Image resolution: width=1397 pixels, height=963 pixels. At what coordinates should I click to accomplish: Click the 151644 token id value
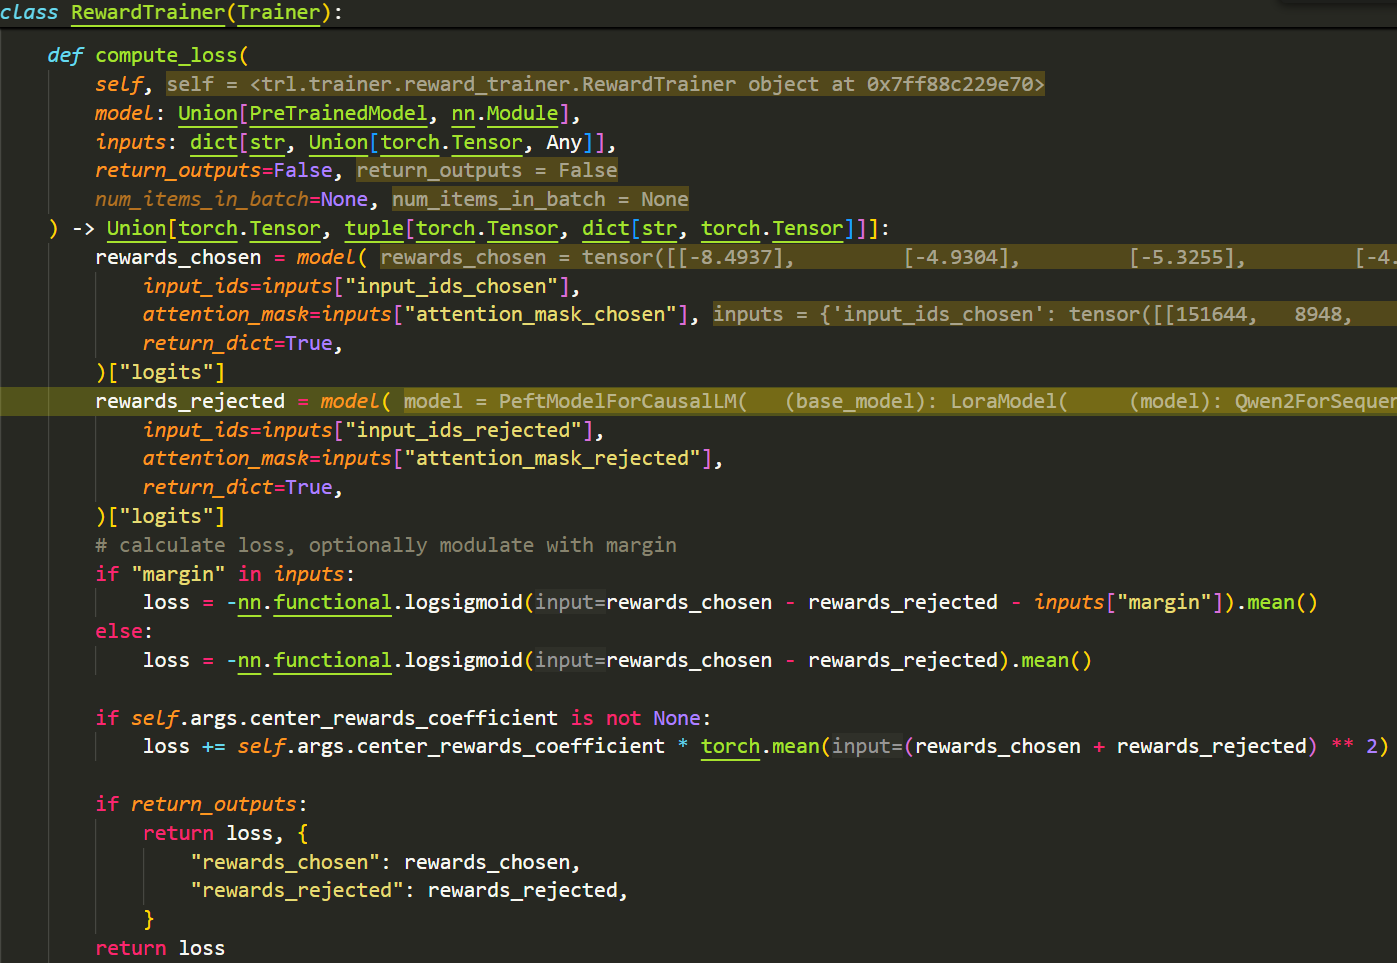click(1211, 314)
